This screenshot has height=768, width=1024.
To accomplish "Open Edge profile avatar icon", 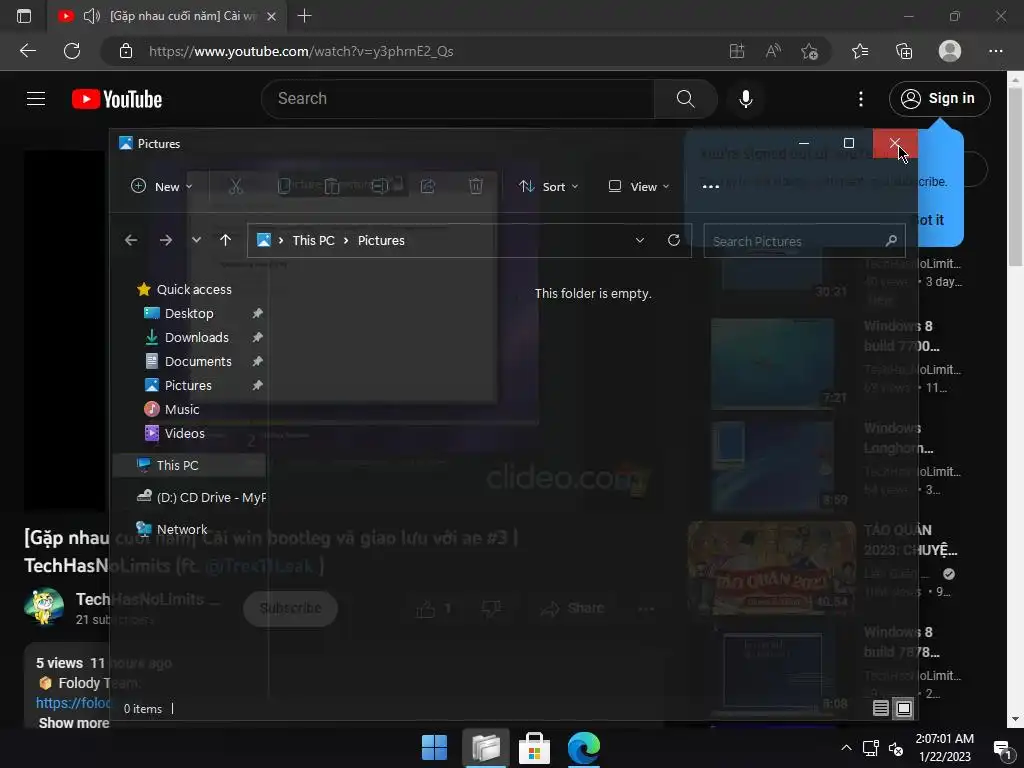I will pyautogui.click(x=950, y=51).
